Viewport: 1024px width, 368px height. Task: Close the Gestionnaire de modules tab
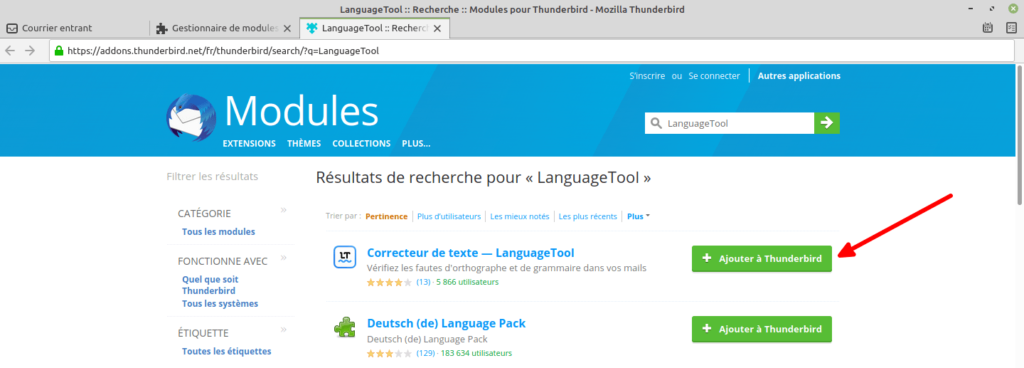click(287, 28)
